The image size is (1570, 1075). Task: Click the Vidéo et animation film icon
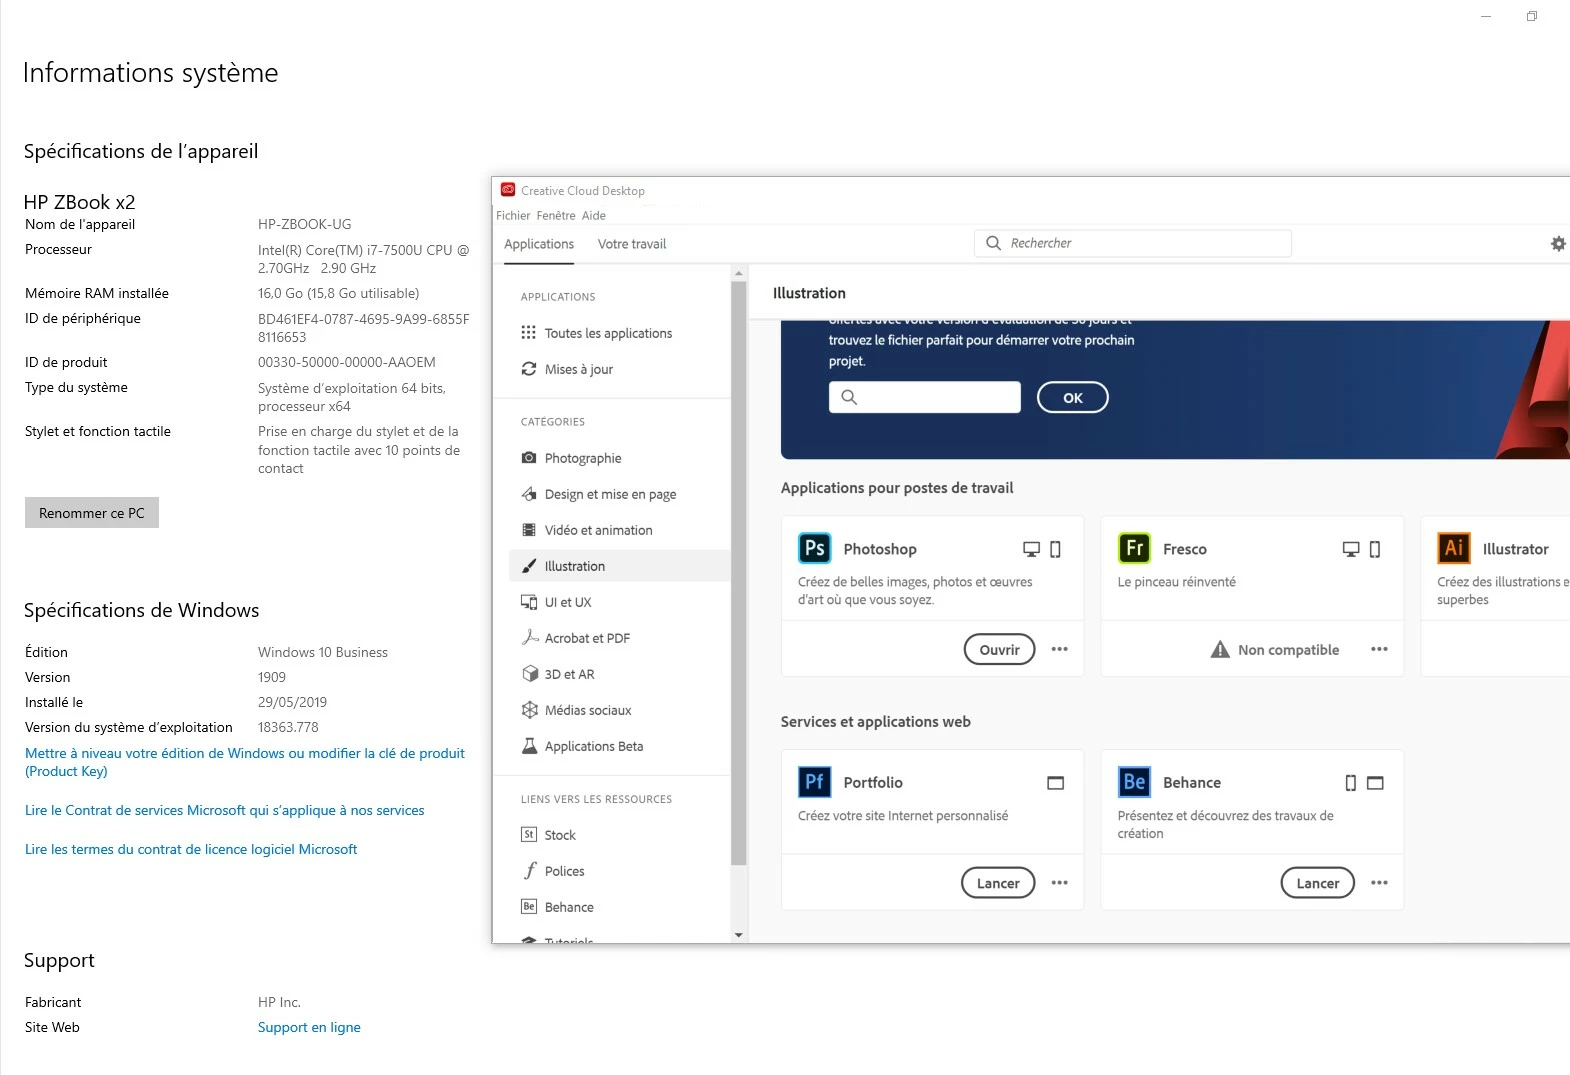(529, 530)
